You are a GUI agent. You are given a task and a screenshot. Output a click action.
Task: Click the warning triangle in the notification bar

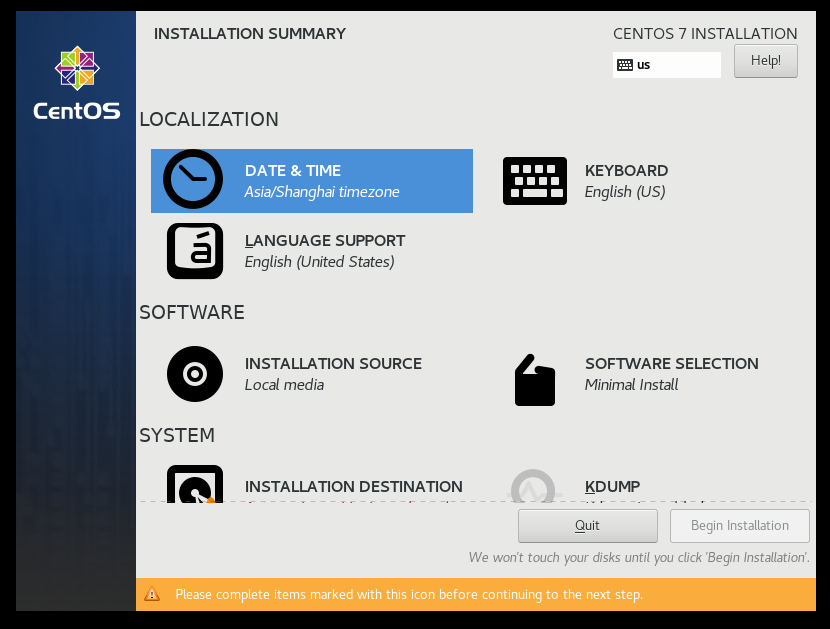153,594
